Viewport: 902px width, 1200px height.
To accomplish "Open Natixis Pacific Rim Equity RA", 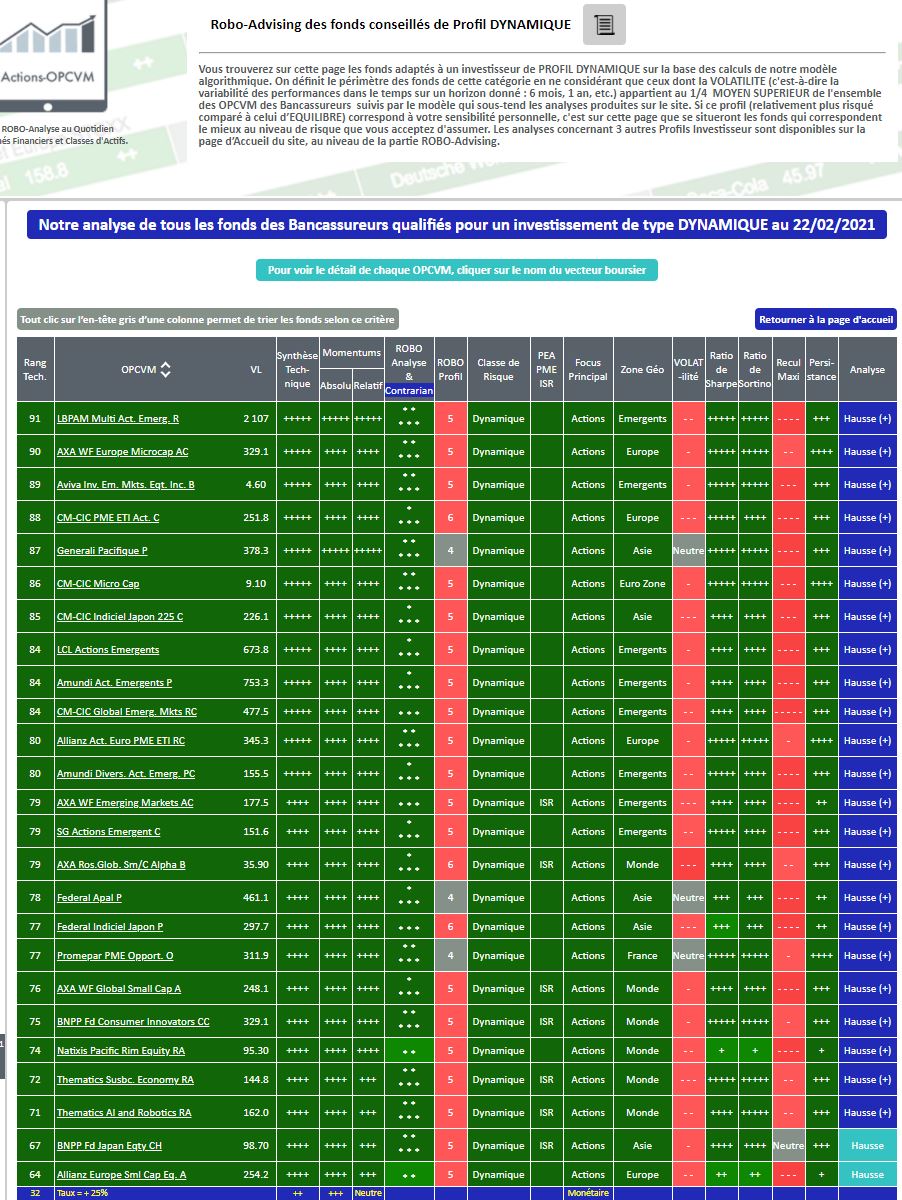I will [x=121, y=1051].
